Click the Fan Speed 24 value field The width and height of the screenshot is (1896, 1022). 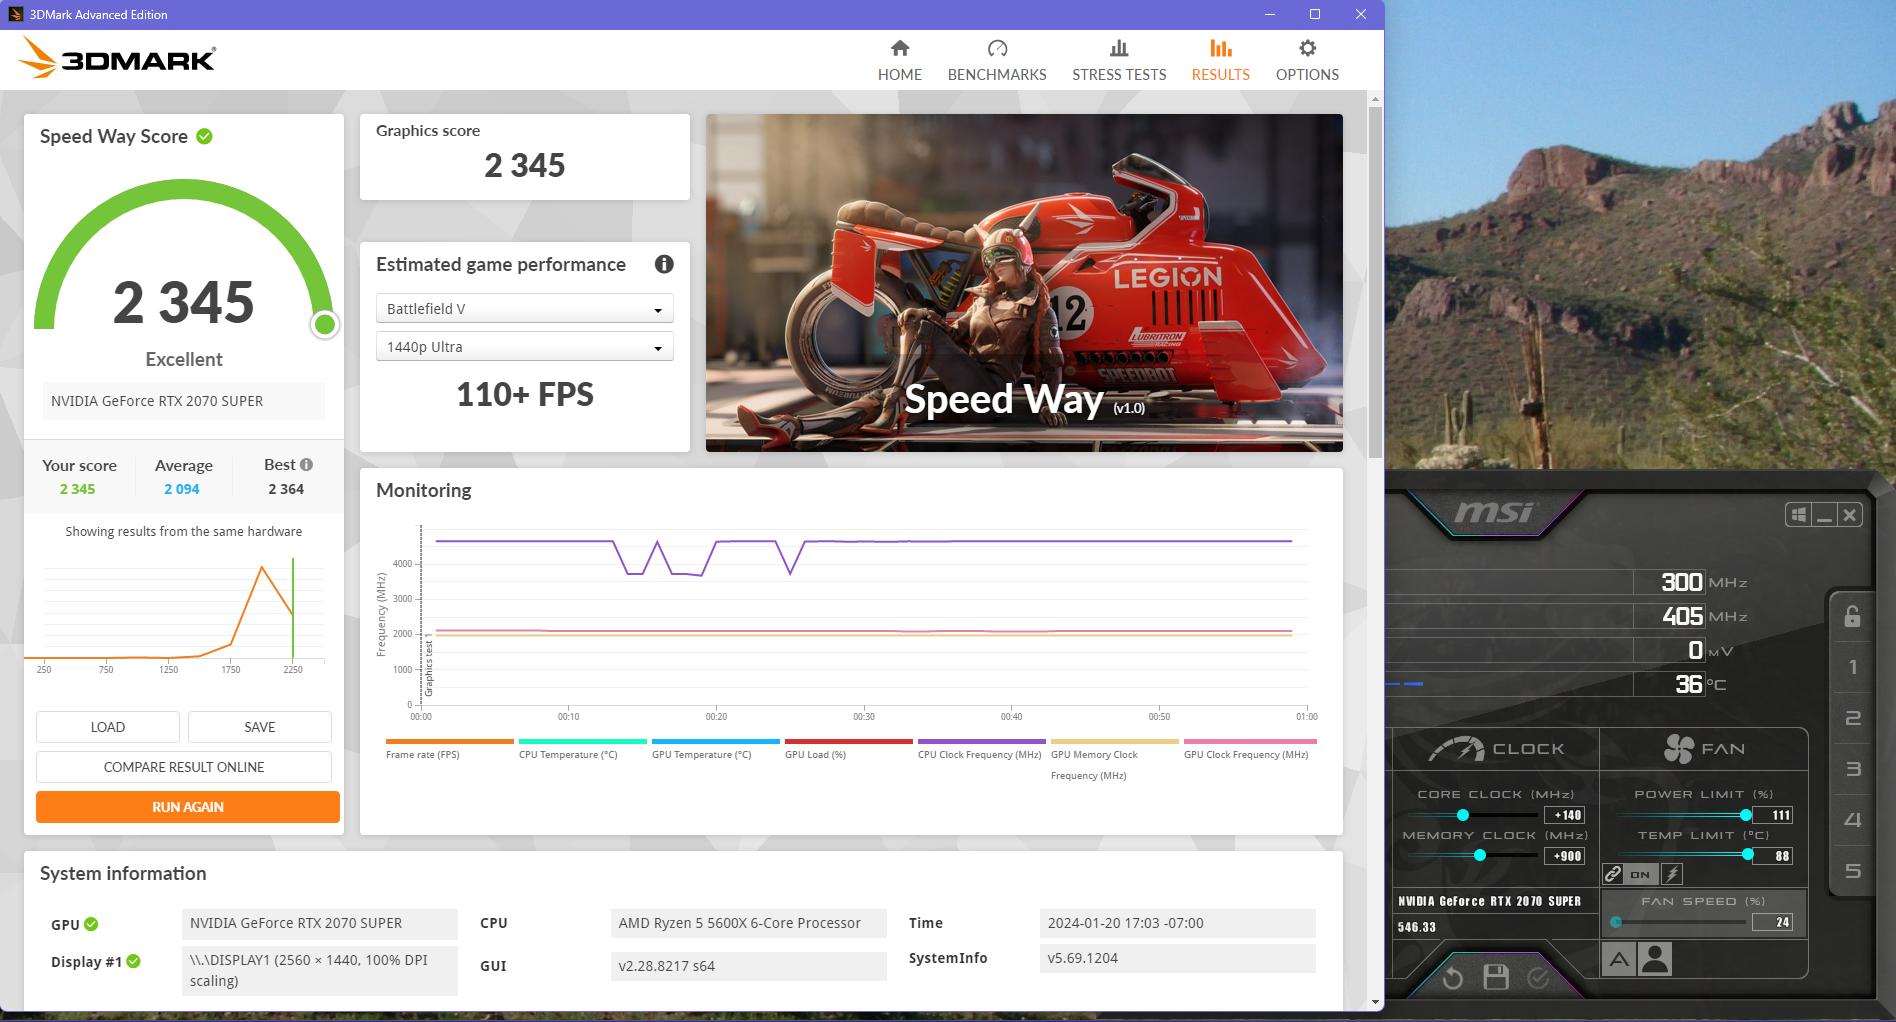[x=1773, y=922]
